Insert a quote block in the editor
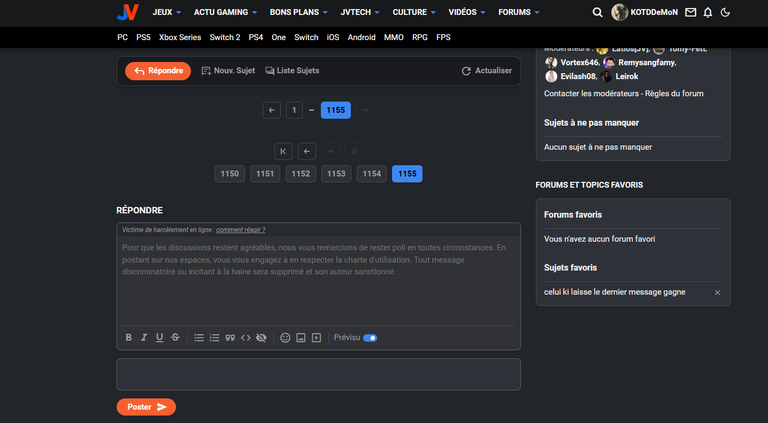 coord(230,338)
